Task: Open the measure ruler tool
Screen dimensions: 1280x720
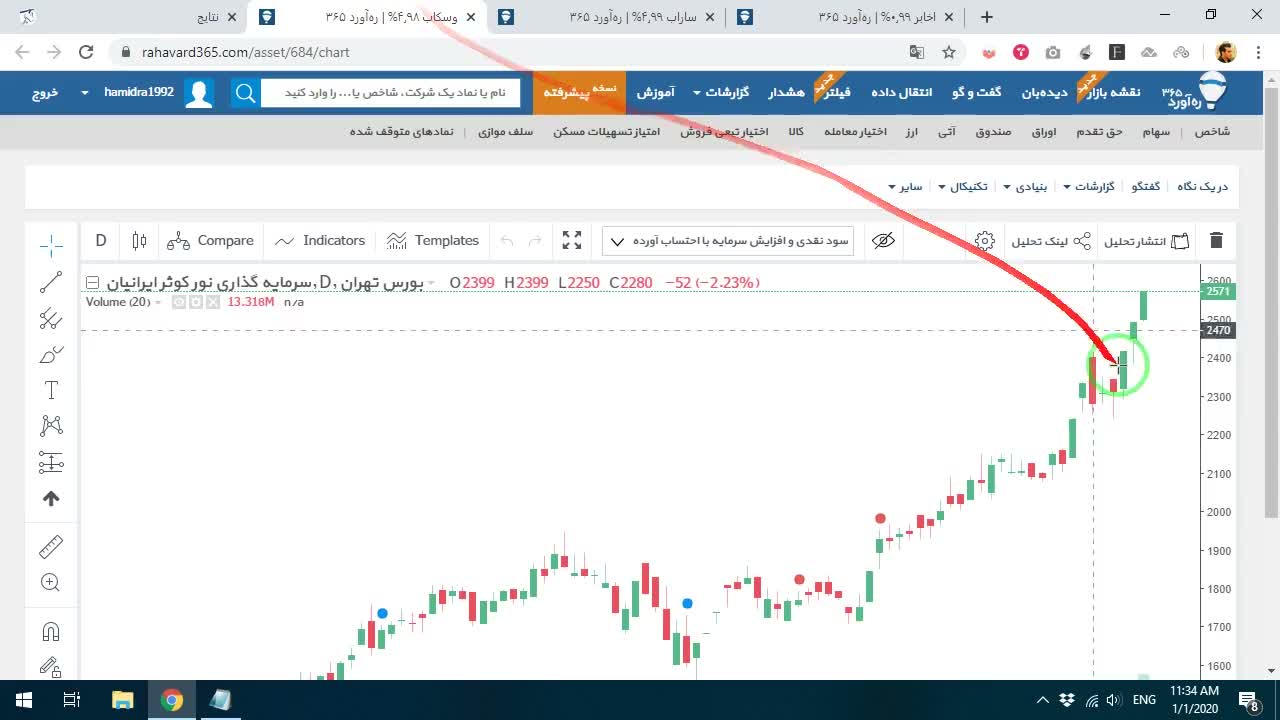Action: pyautogui.click(x=51, y=546)
